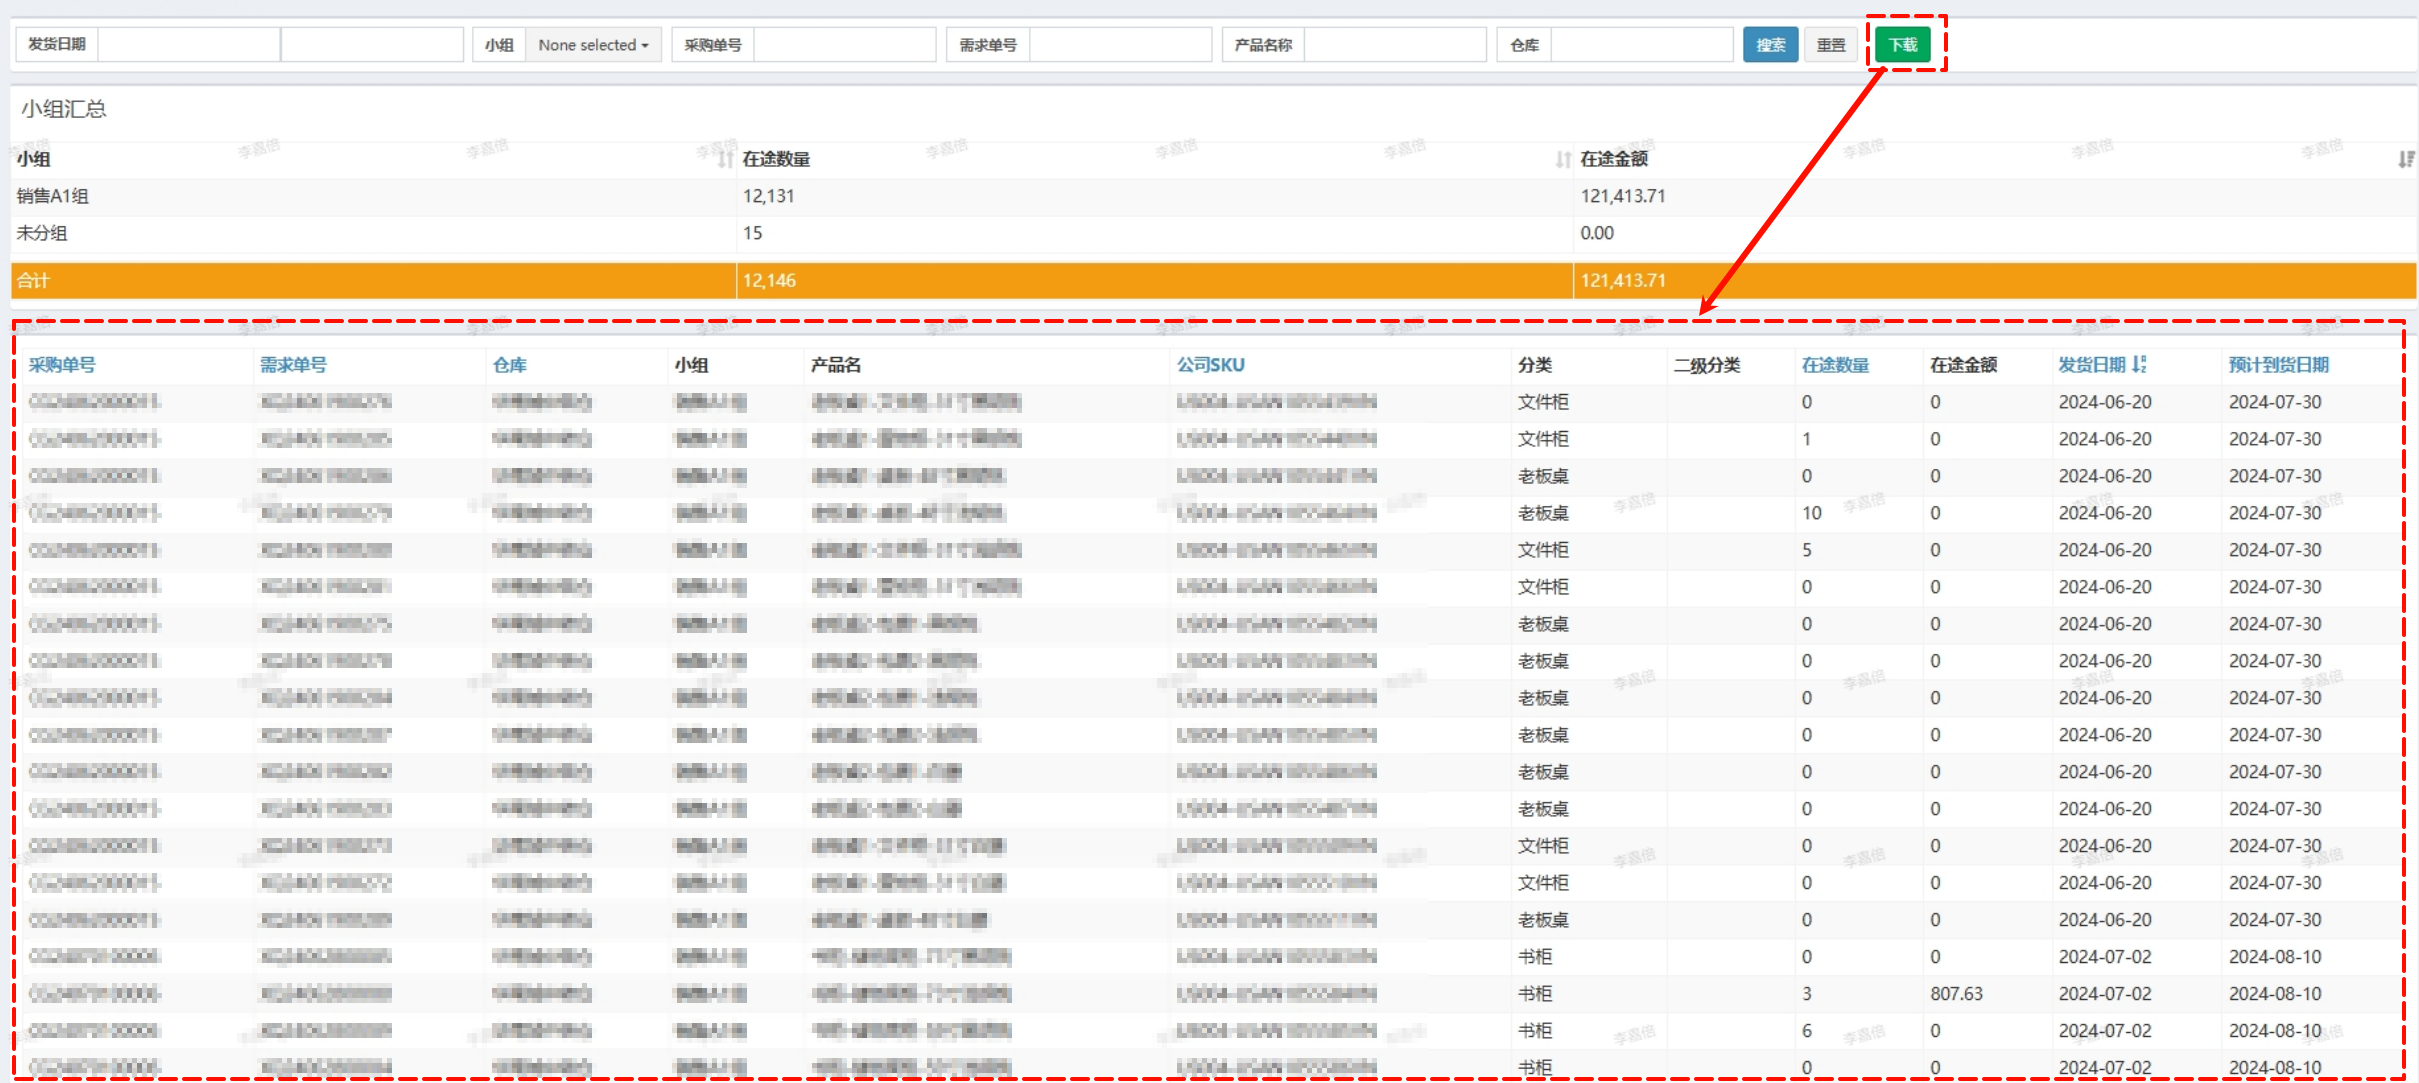
Task: Click the summary table 在途金额 header text
Action: (1614, 159)
